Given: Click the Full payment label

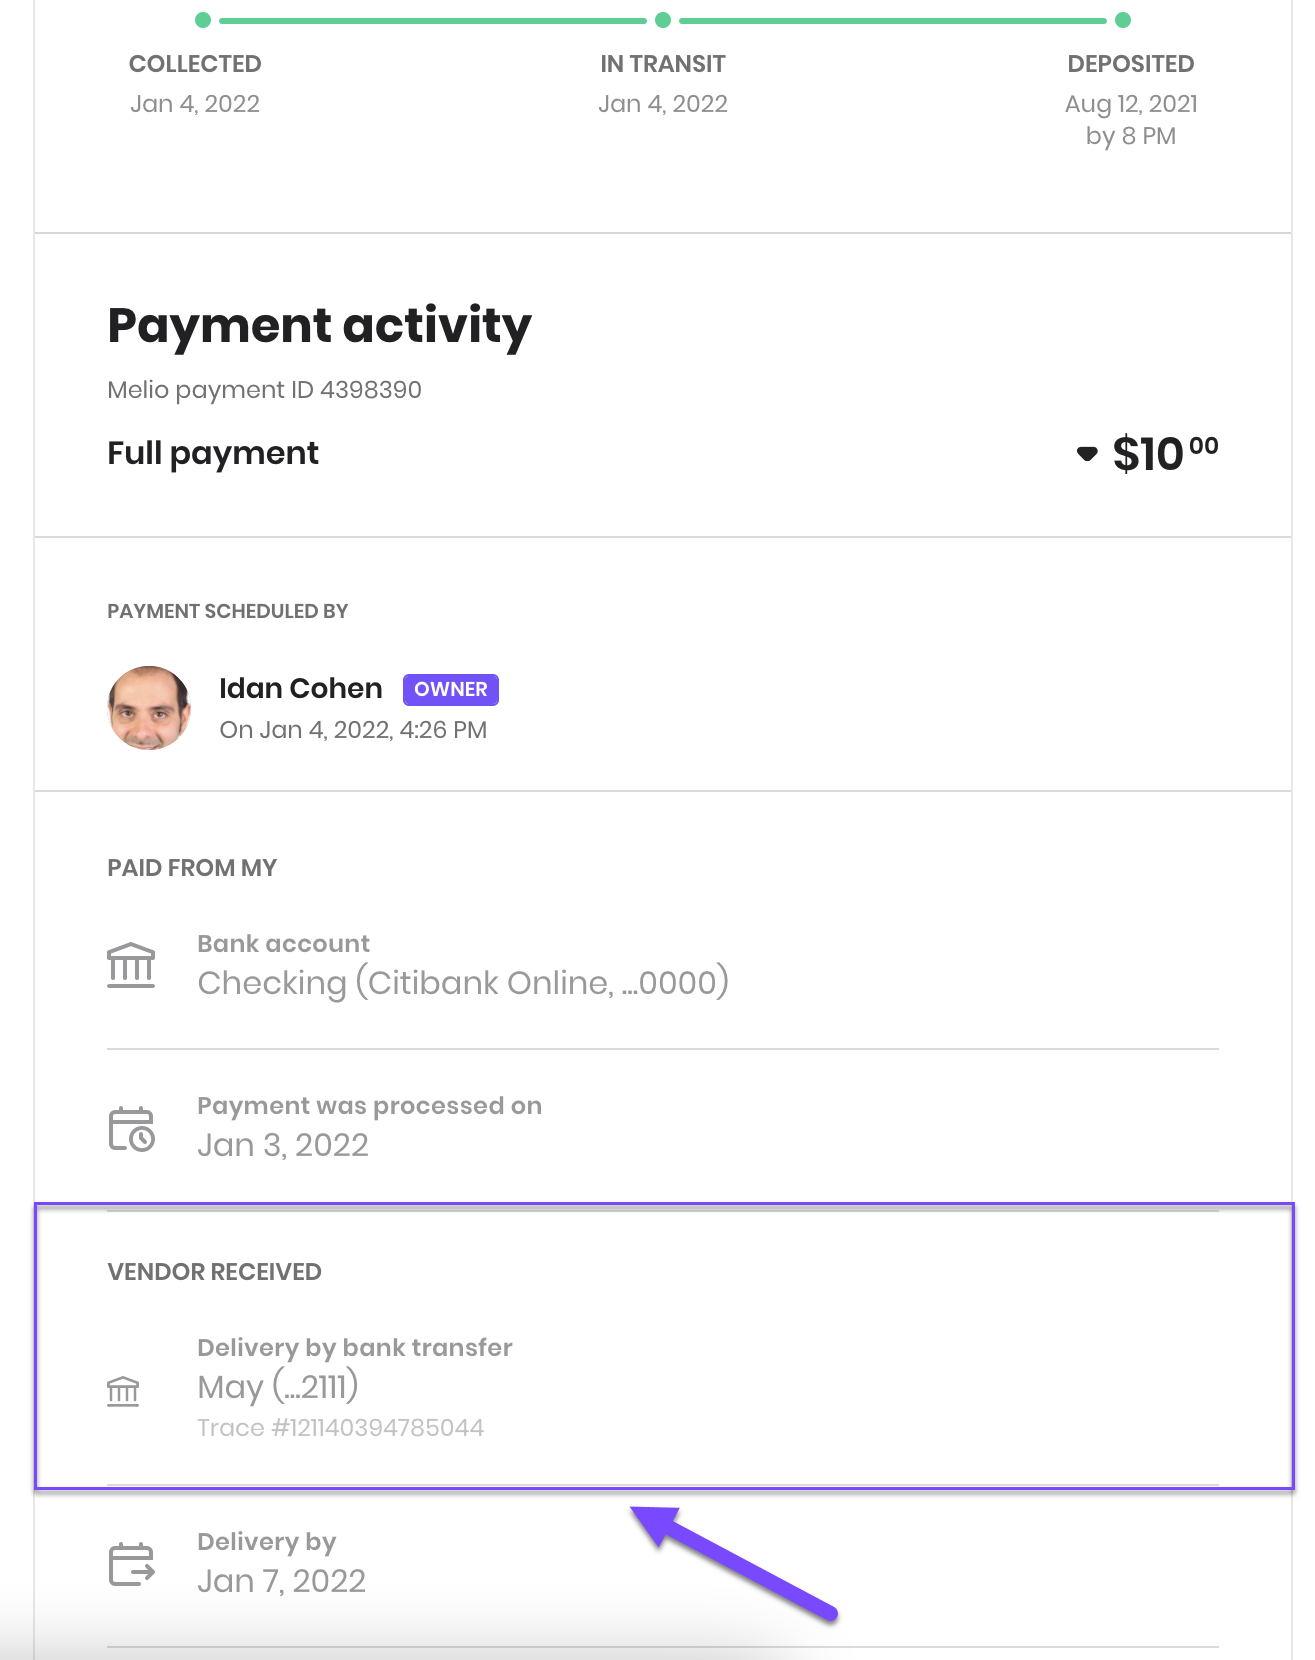Looking at the screenshot, I should click(213, 454).
